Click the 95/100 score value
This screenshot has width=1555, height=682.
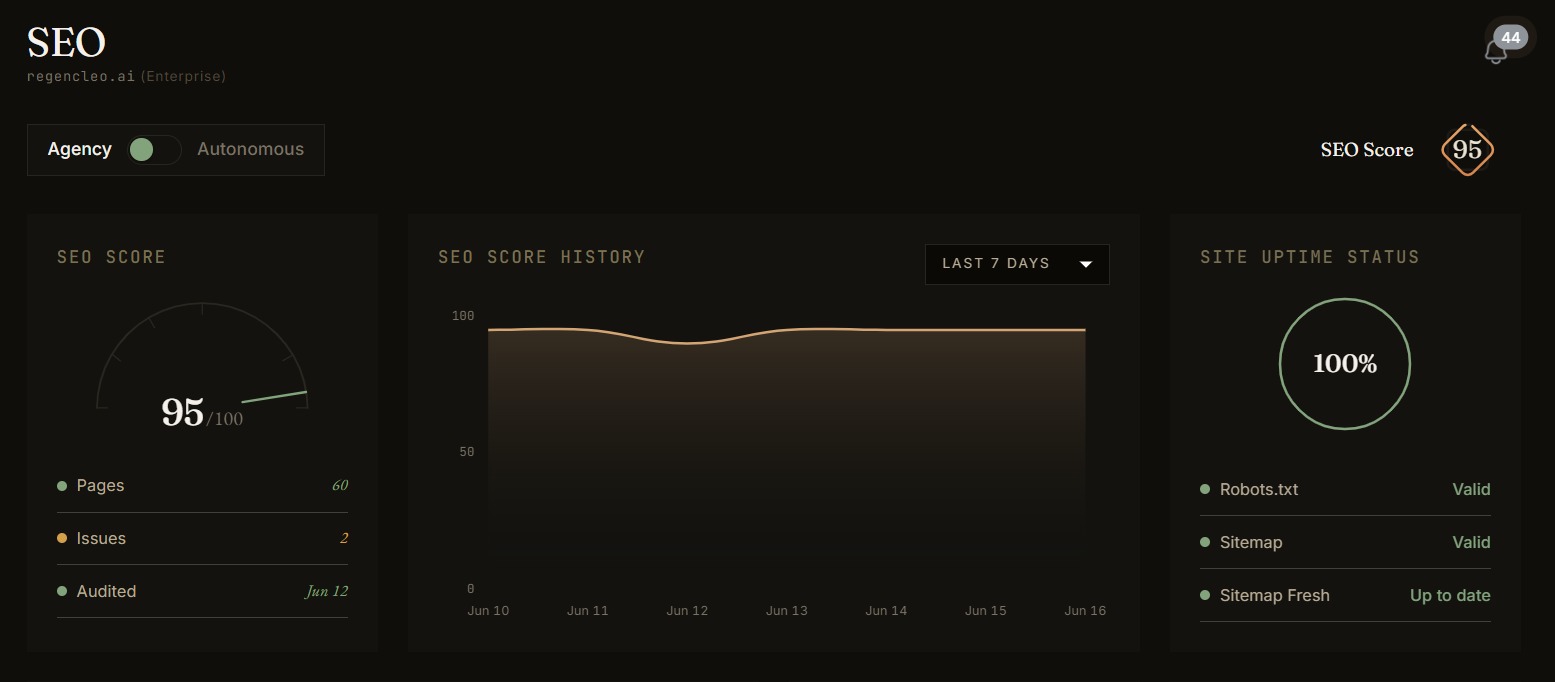(x=202, y=412)
